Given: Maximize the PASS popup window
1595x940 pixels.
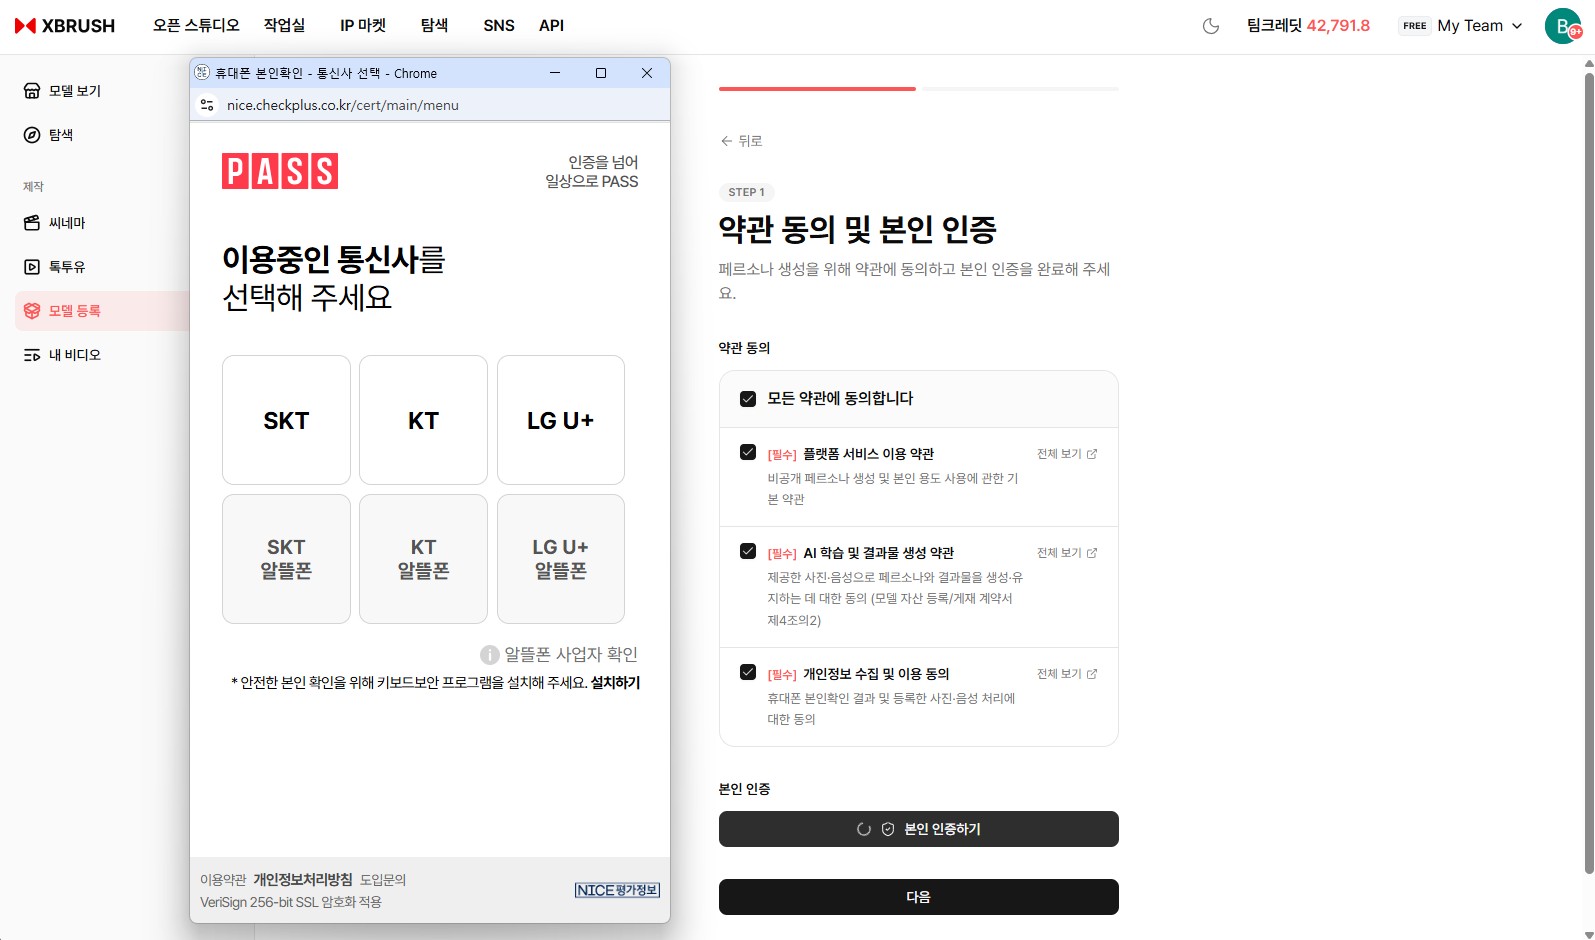Looking at the screenshot, I should (x=601, y=73).
